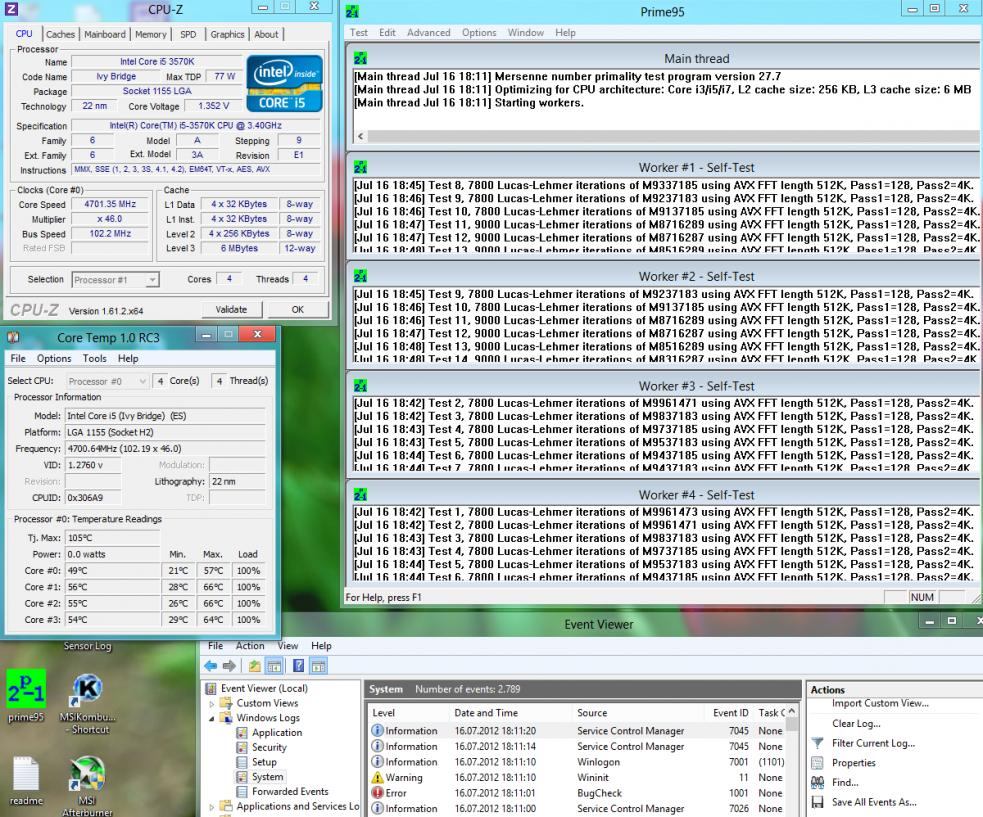Click Import Custom View in Actions pane
The image size is (983, 817).
tap(880, 703)
